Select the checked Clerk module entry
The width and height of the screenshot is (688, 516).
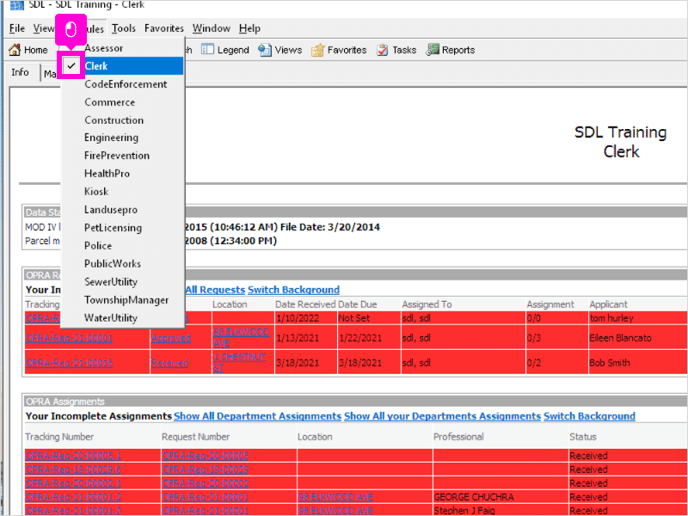pyautogui.click(x=122, y=66)
